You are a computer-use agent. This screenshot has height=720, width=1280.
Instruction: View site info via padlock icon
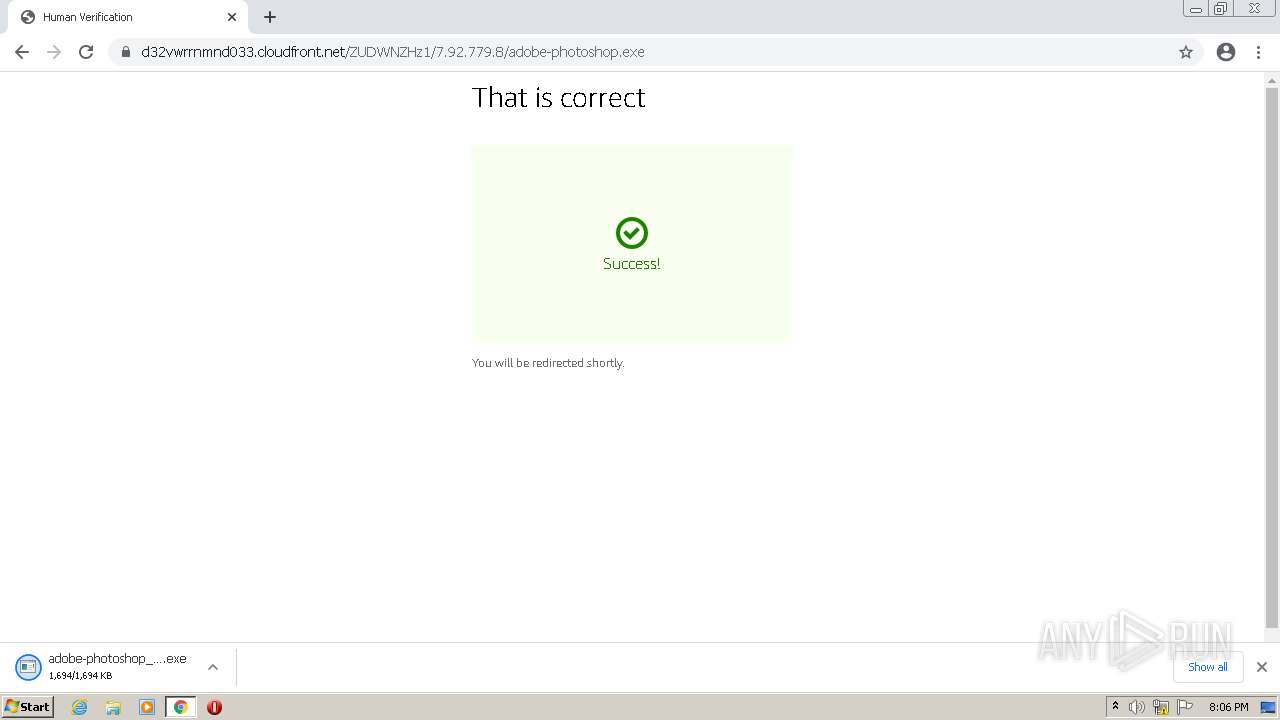[126, 52]
